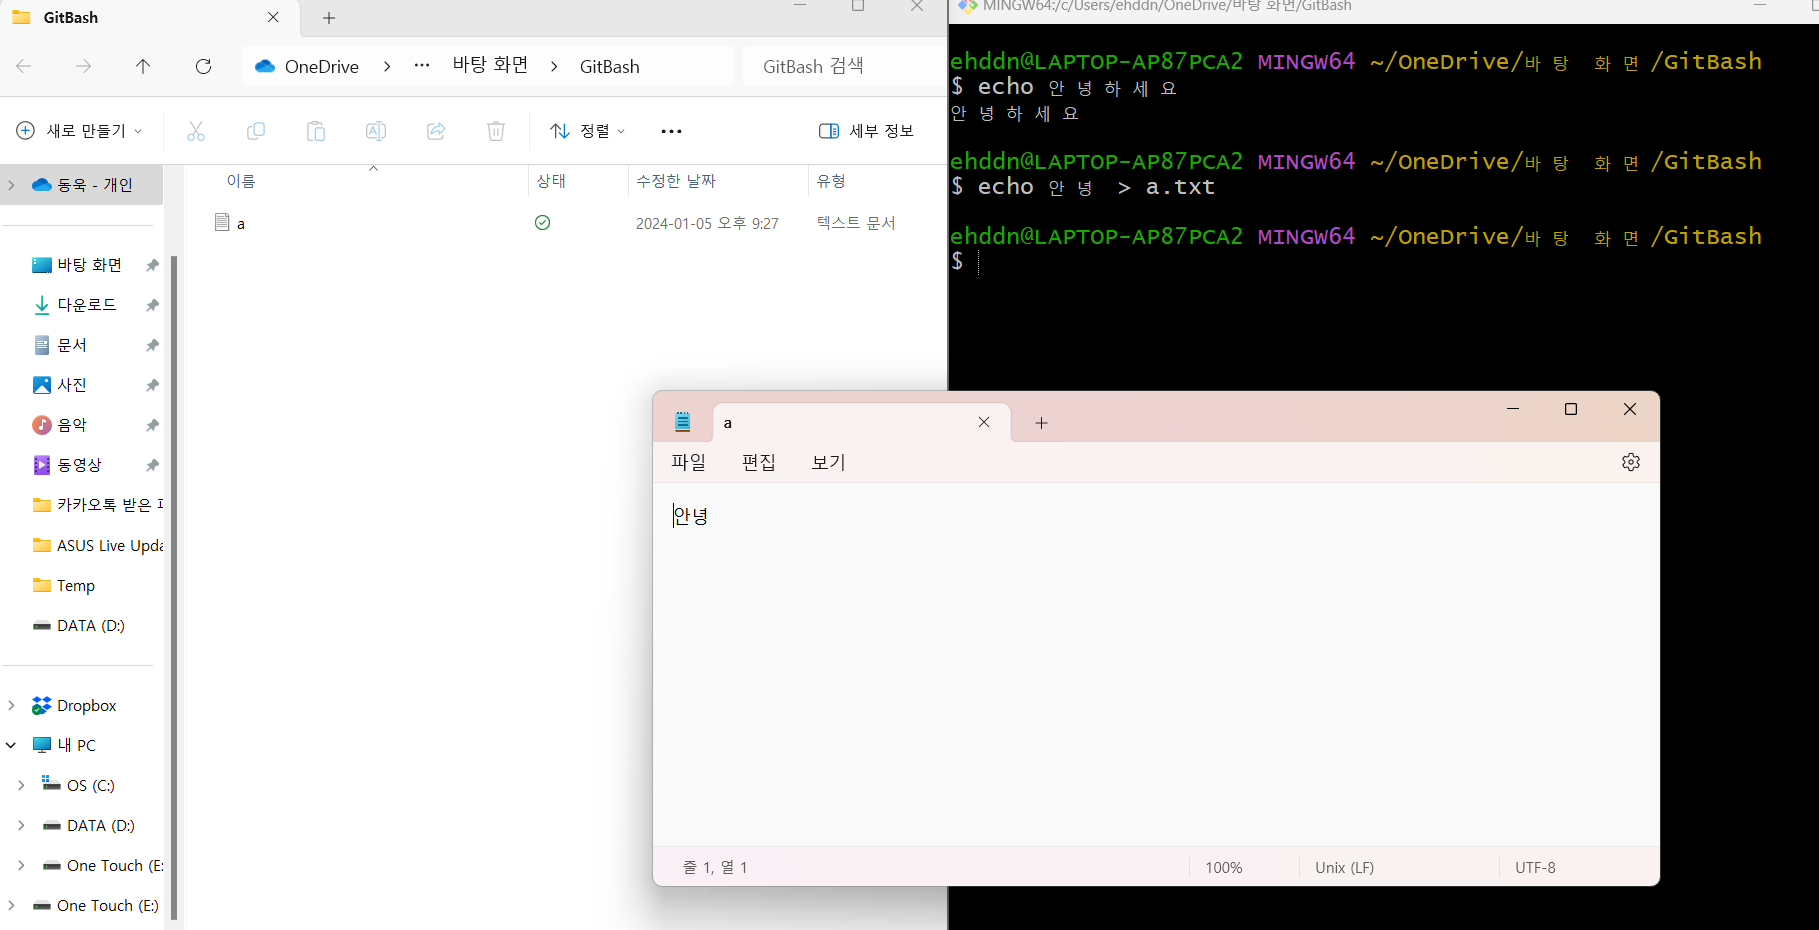Click the 바탕 화면 breadcrumb segment
Image resolution: width=1819 pixels, height=930 pixels.
(490, 65)
